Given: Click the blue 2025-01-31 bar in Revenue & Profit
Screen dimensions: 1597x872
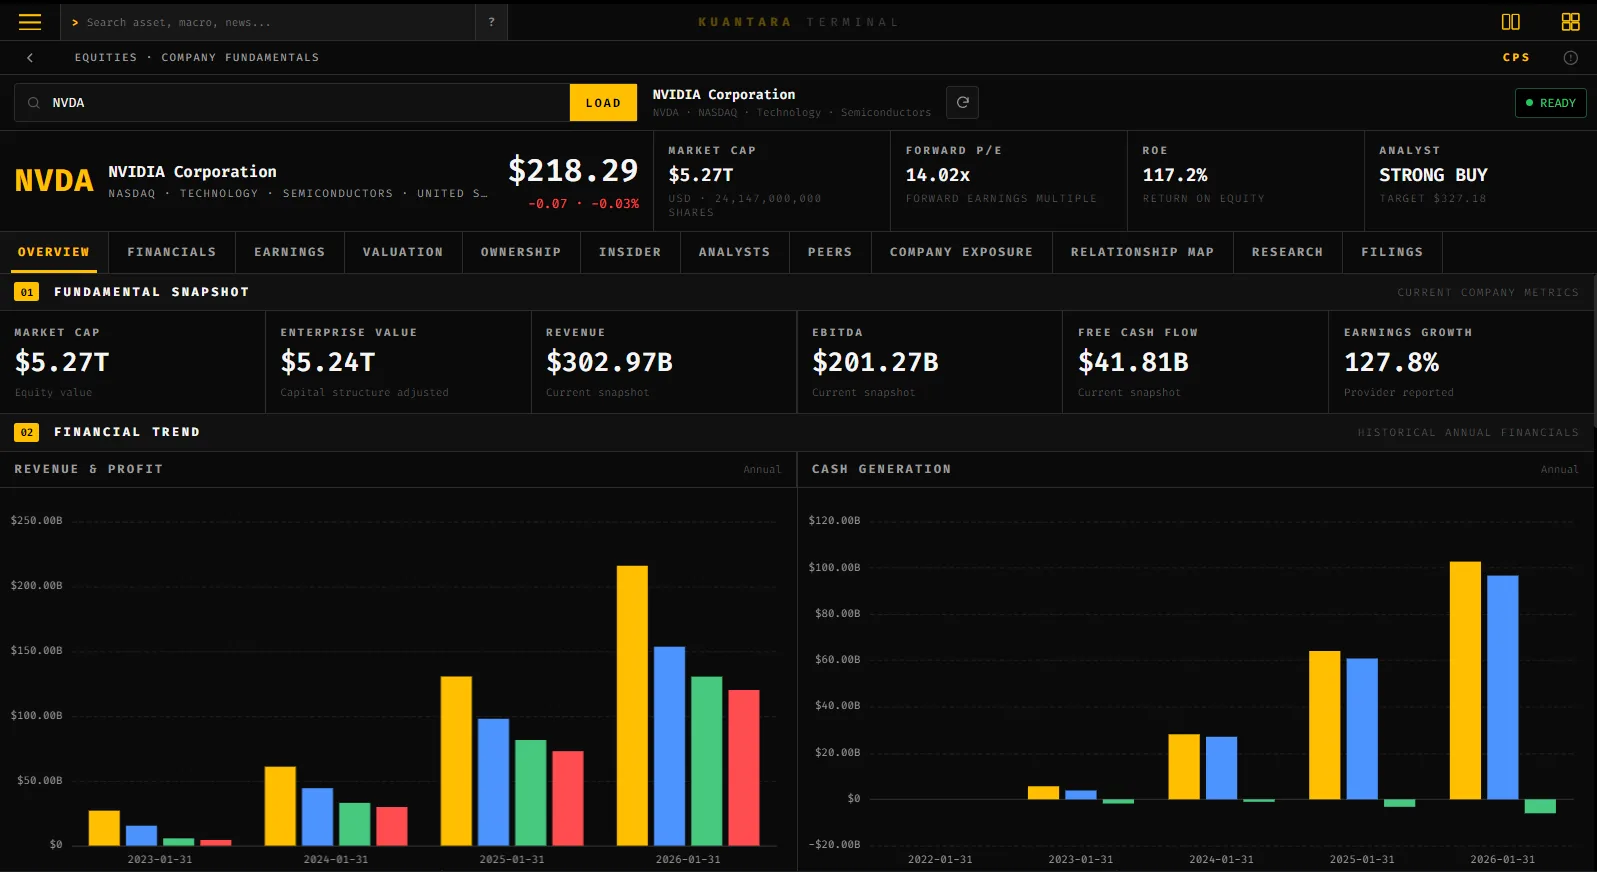Looking at the screenshot, I should point(493,782).
